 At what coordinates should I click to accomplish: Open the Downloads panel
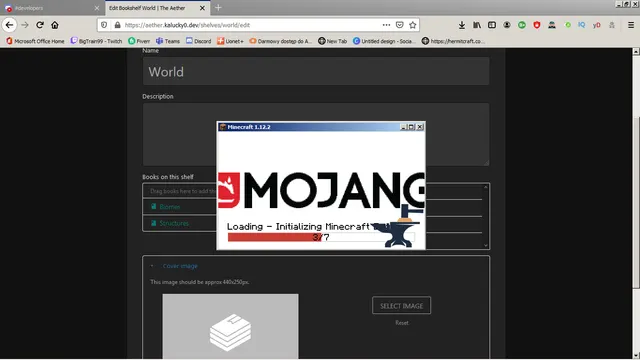pyautogui.click(x=462, y=25)
